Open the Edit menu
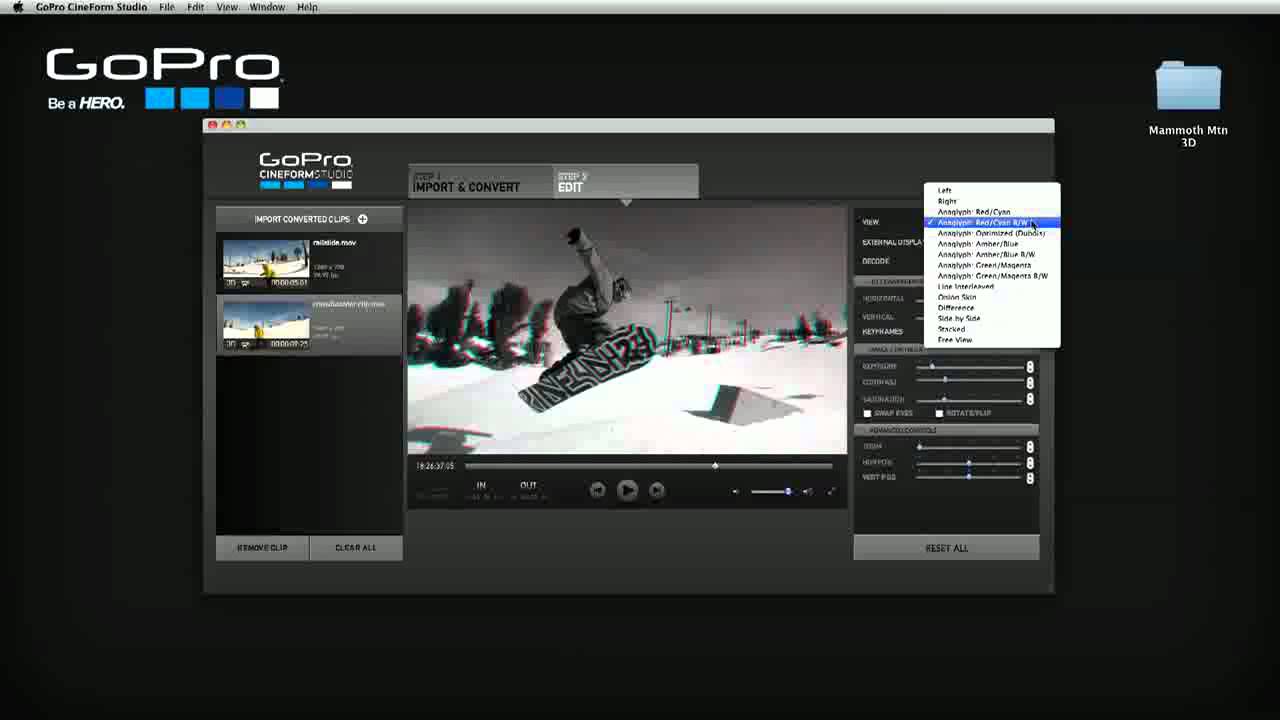Image resolution: width=1280 pixels, height=720 pixels. click(196, 7)
